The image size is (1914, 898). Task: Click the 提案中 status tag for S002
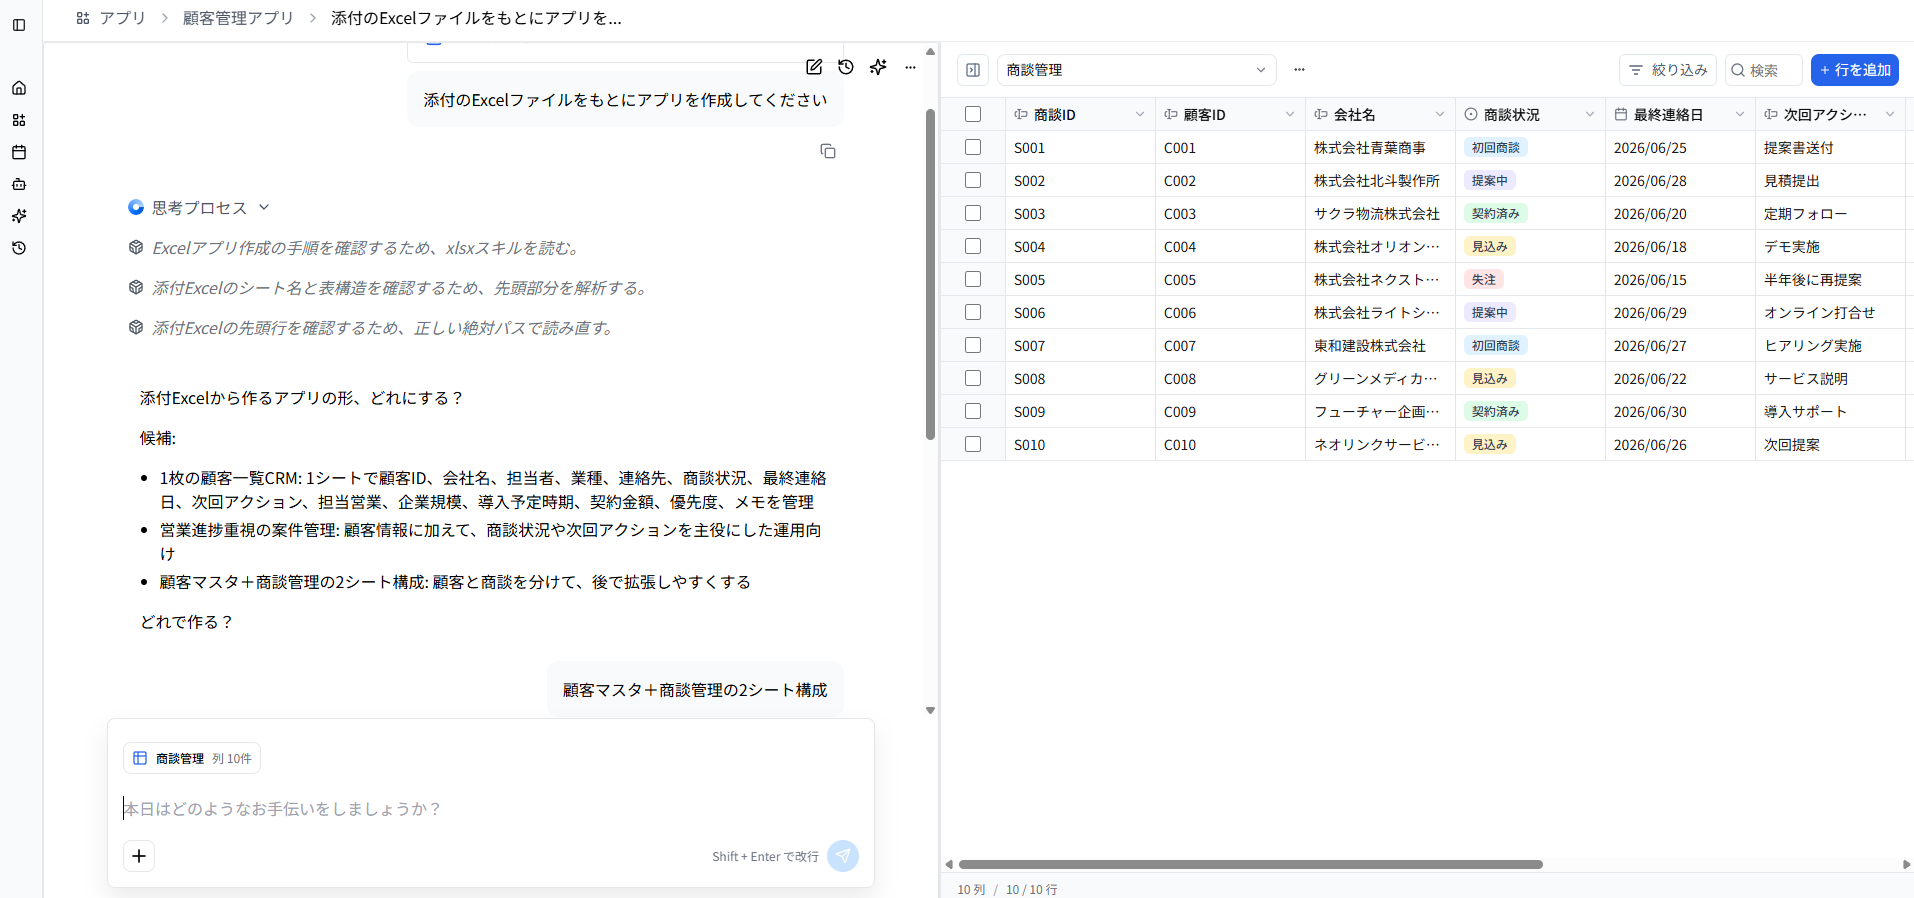(x=1489, y=180)
